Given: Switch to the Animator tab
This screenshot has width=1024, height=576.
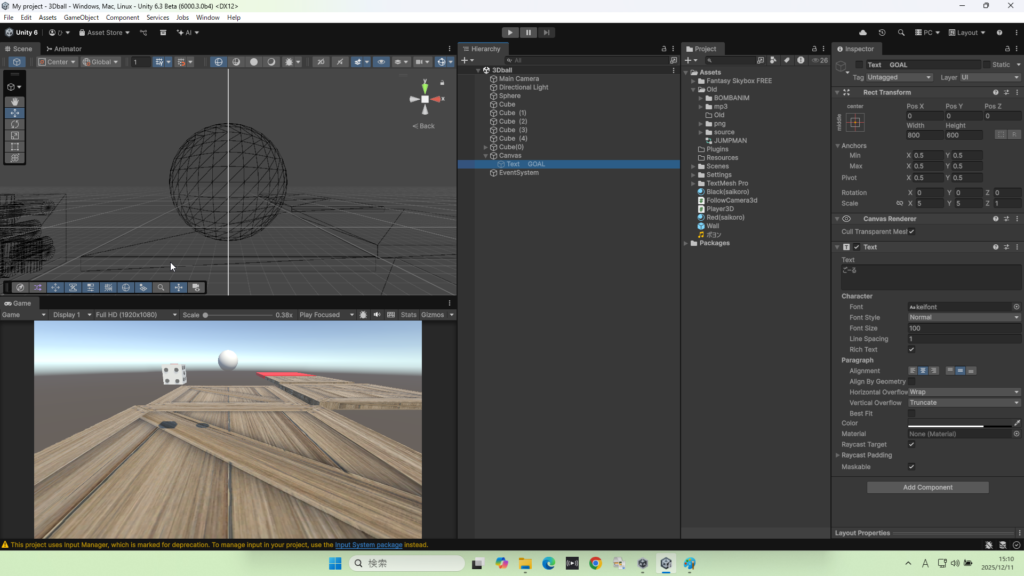Looking at the screenshot, I should click(65, 48).
